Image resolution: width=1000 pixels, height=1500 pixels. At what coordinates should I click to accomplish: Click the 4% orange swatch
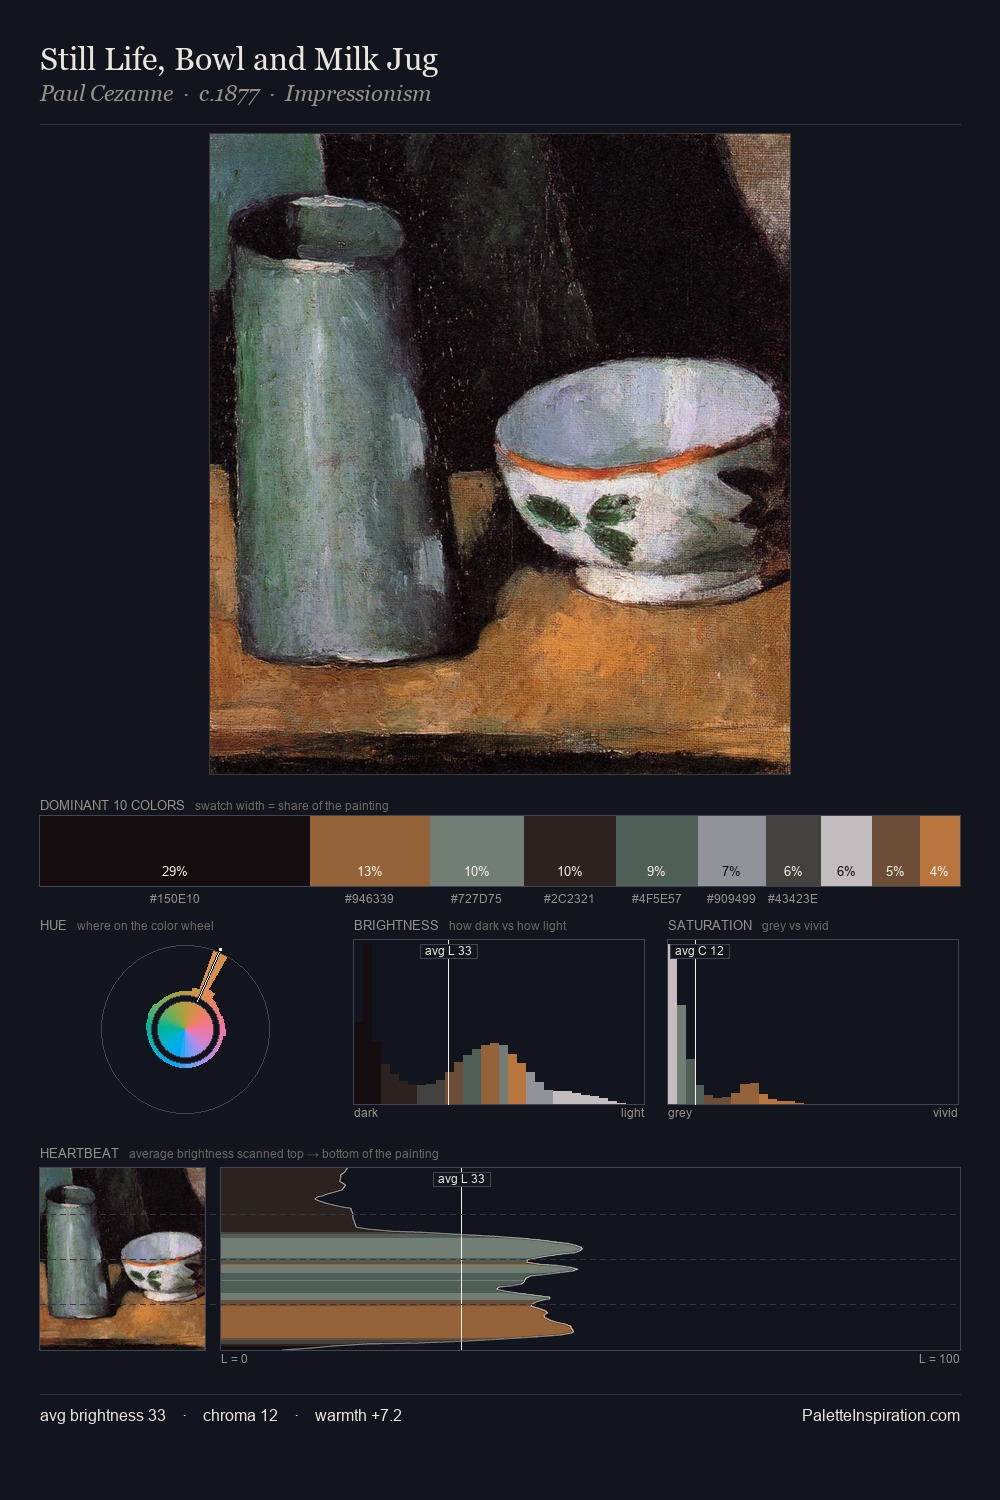939,851
